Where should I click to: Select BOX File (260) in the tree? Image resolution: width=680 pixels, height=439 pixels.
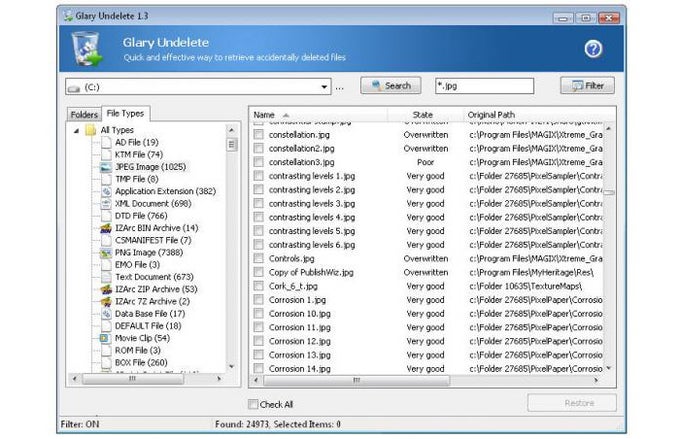point(141,363)
